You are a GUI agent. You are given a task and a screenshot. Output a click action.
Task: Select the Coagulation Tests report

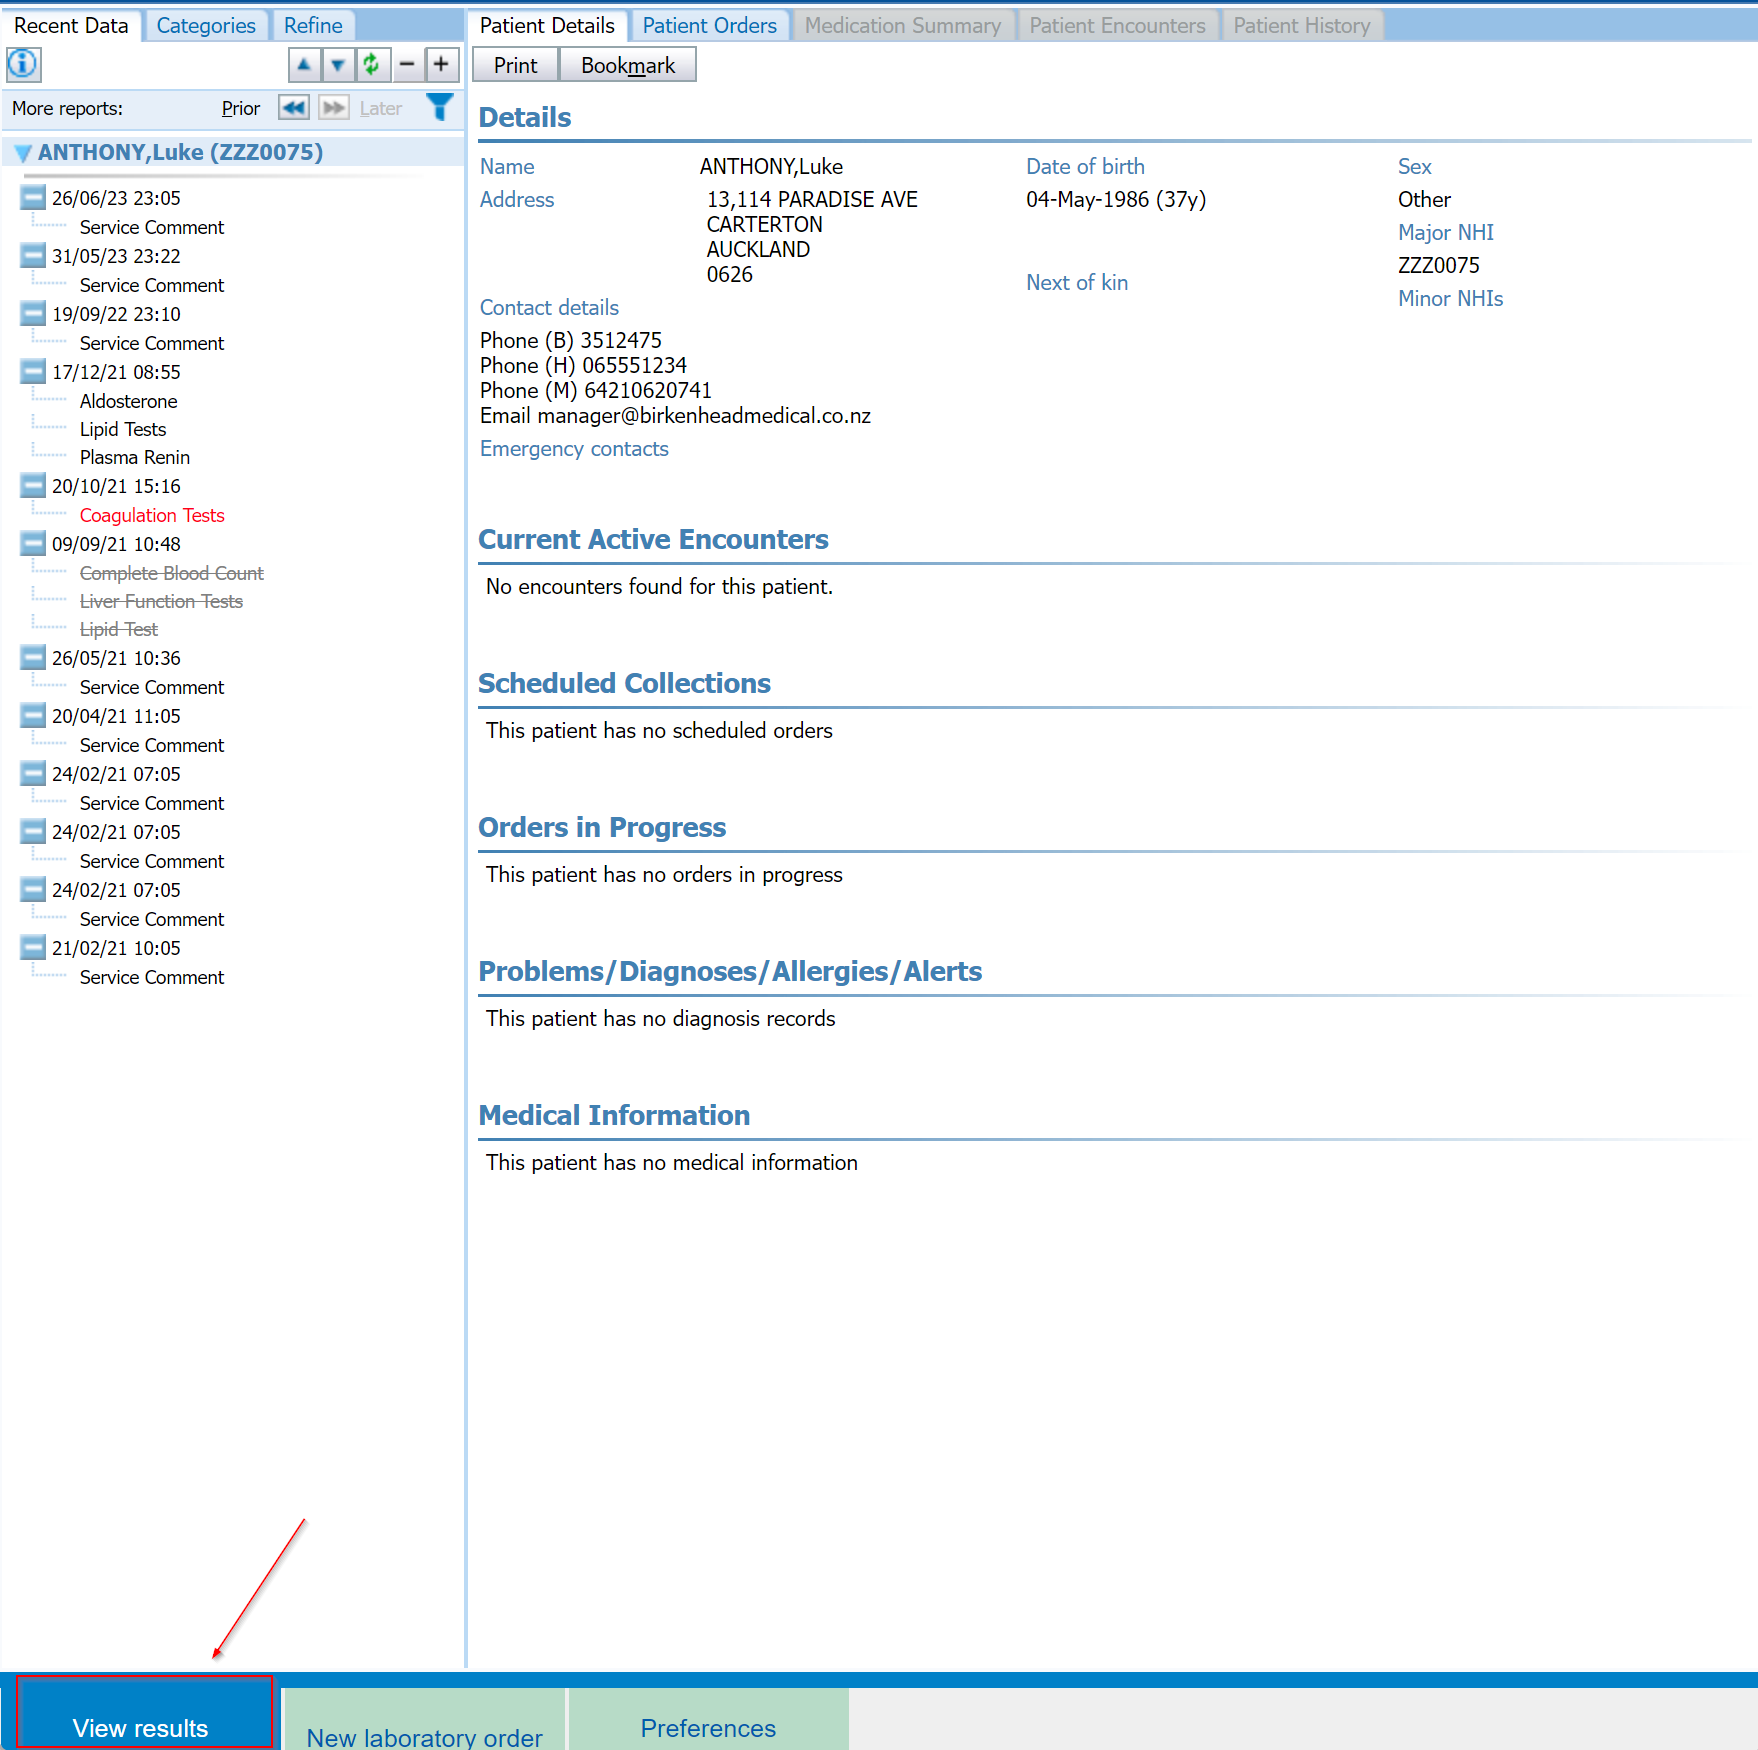tap(151, 515)
